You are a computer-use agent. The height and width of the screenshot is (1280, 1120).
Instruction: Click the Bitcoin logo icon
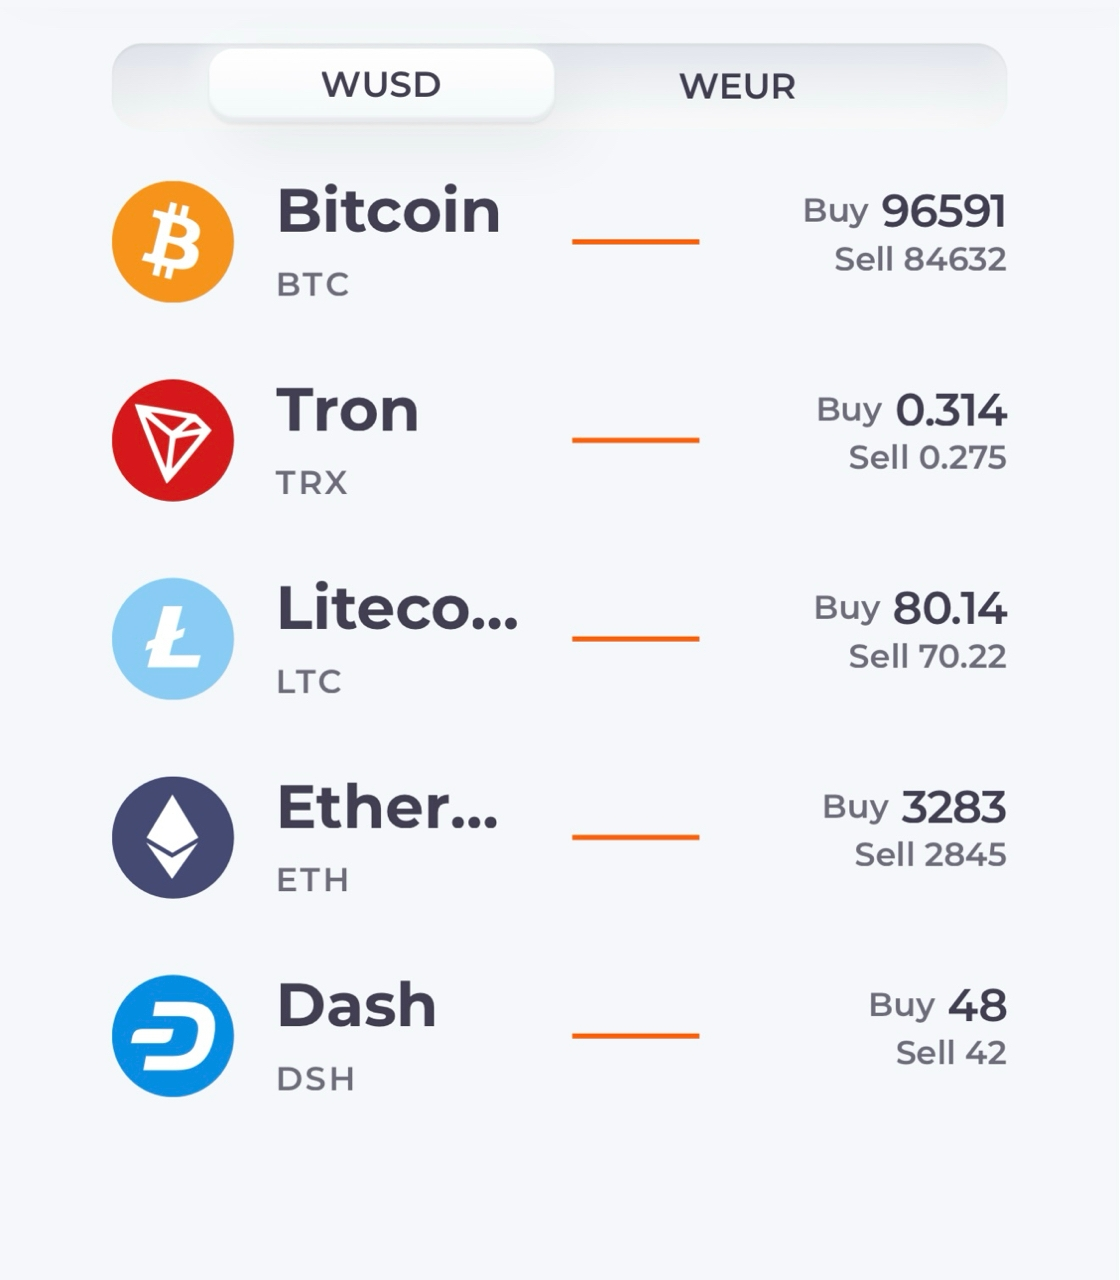pos(172,241)
